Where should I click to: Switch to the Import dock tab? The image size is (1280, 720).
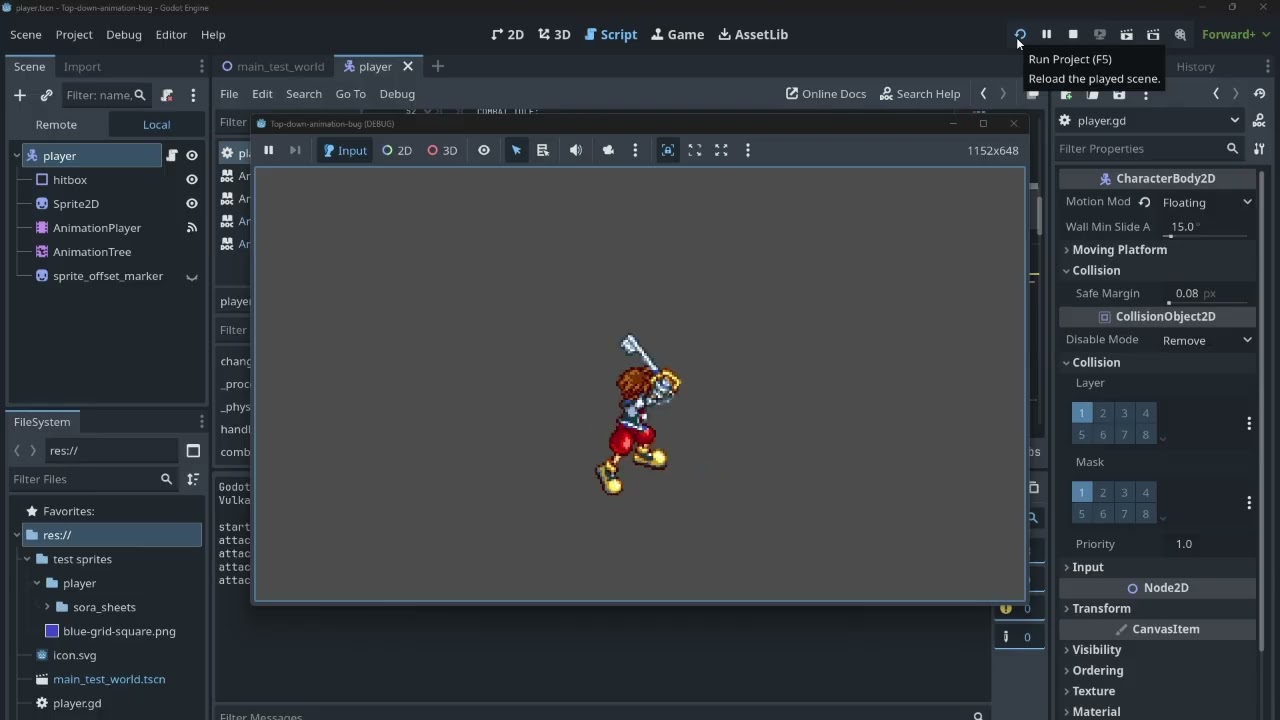82,67
